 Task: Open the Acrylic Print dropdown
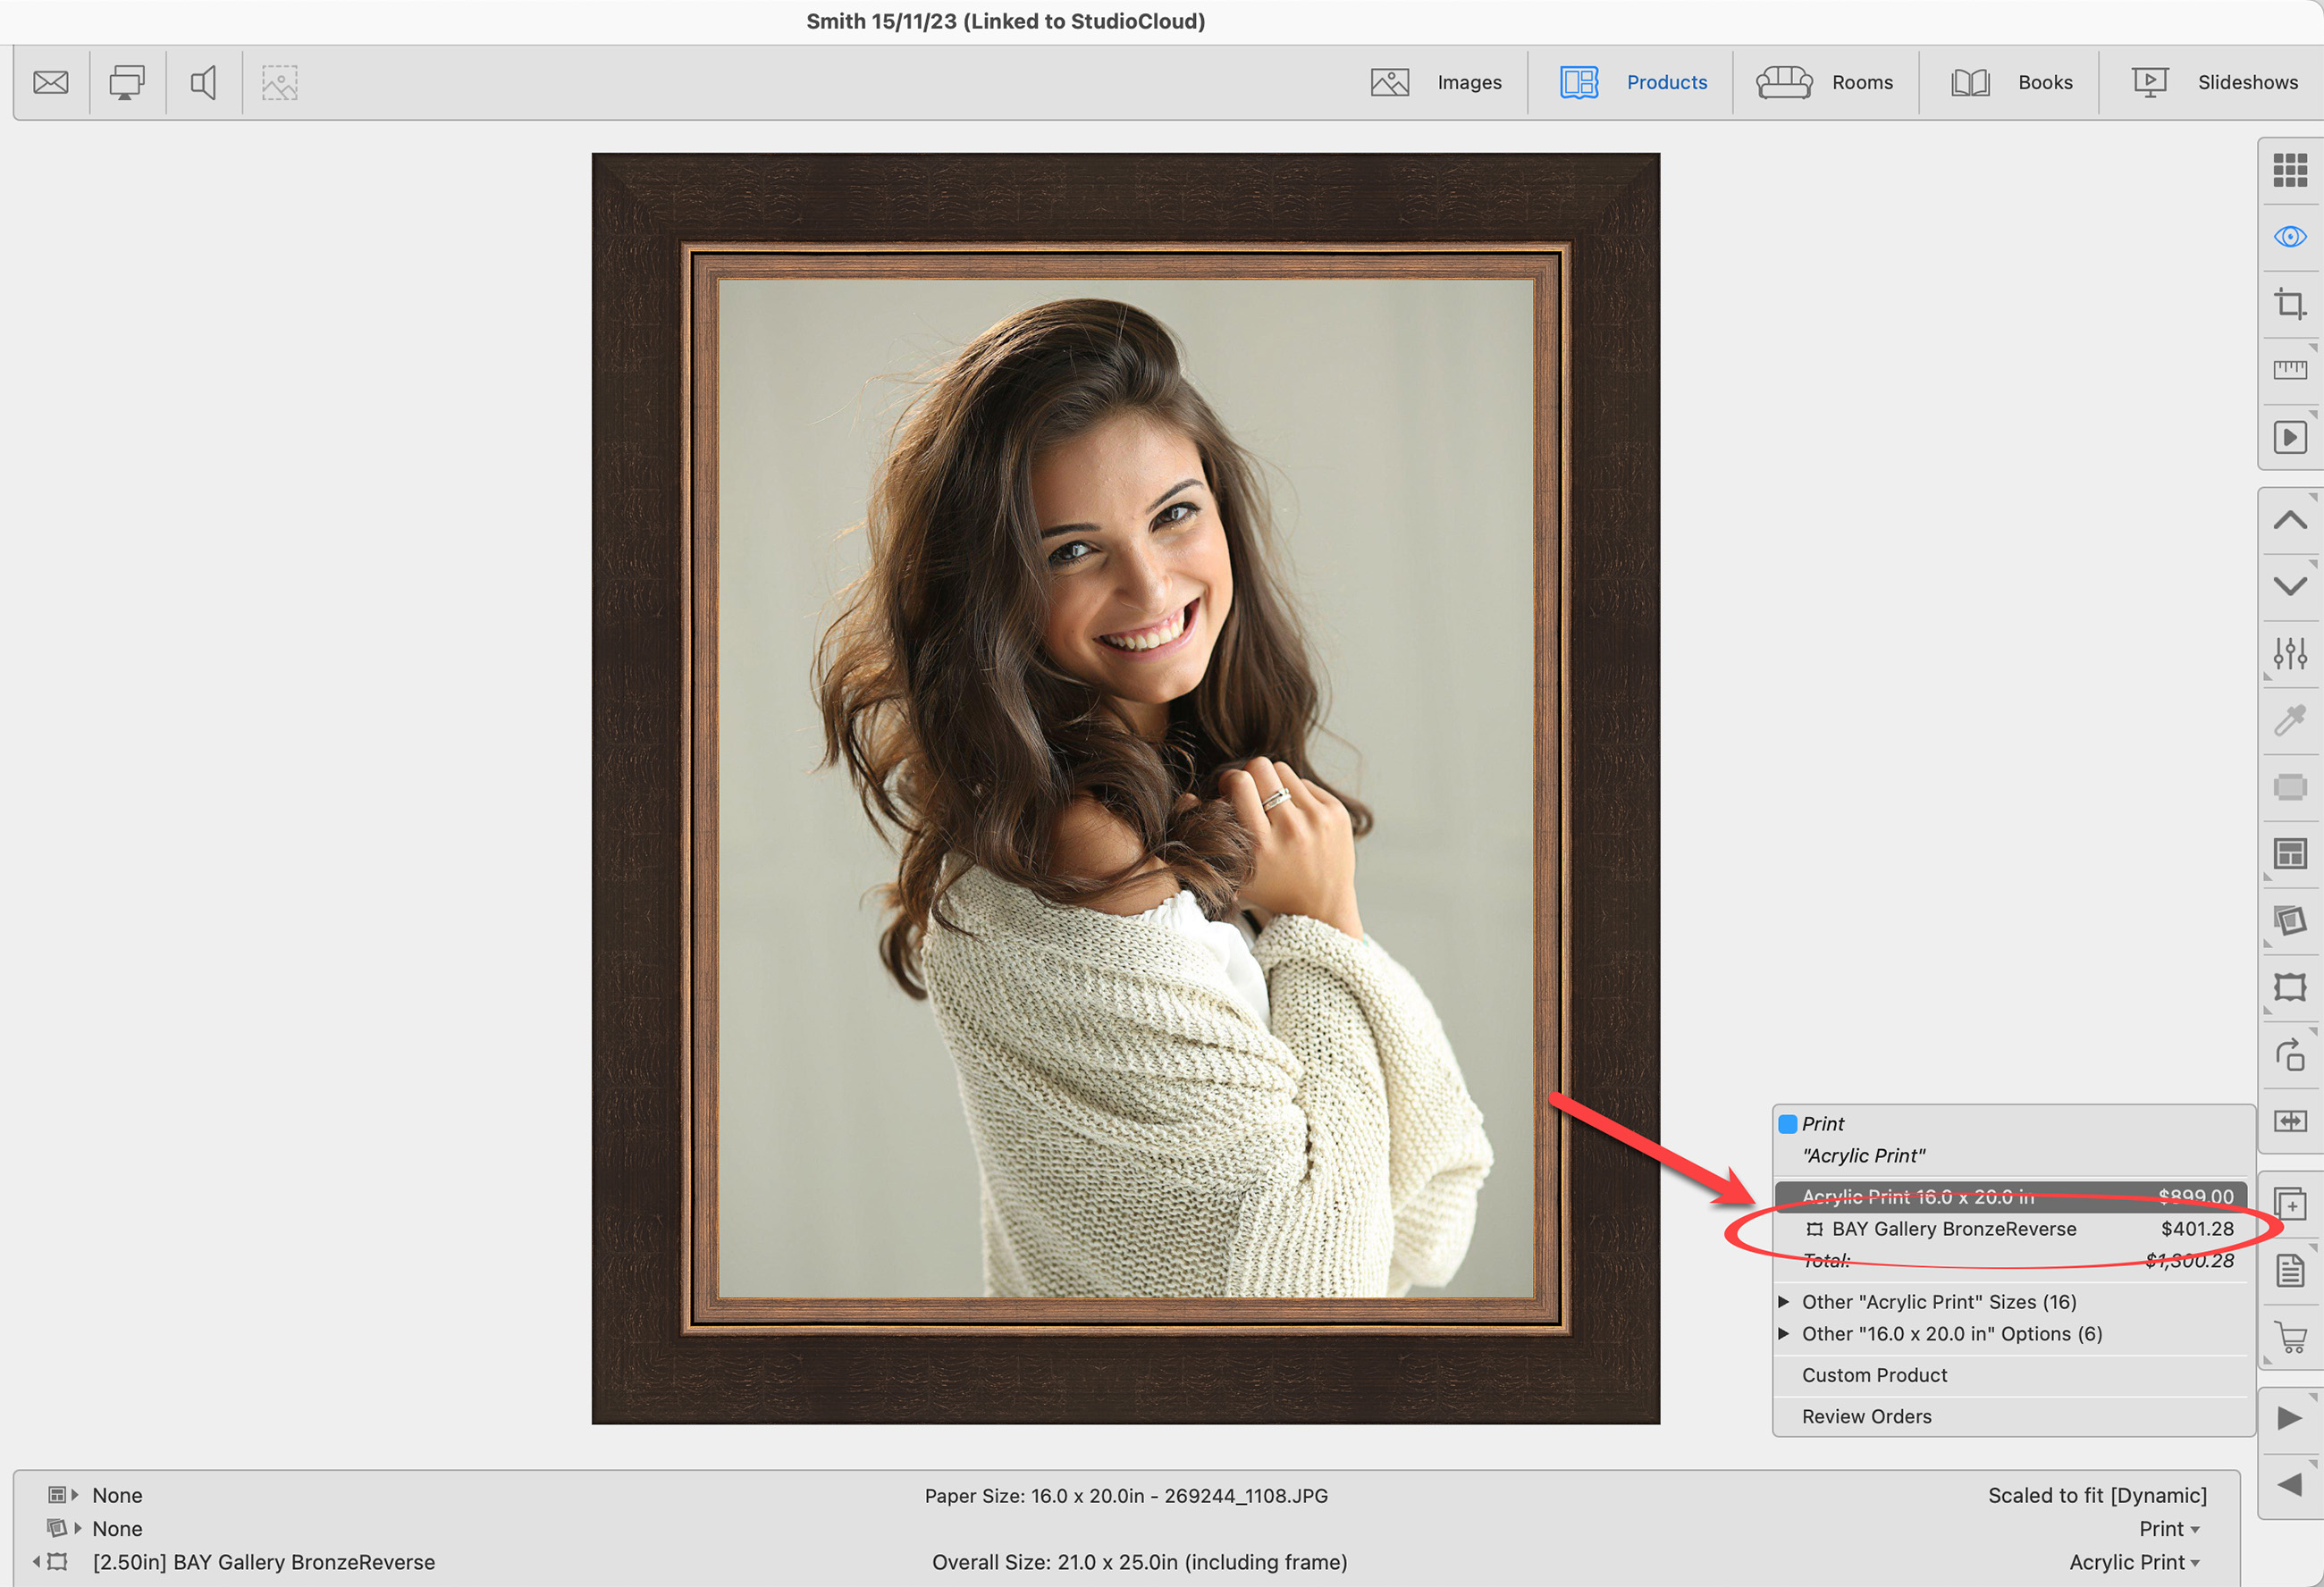[2134, 1562]
